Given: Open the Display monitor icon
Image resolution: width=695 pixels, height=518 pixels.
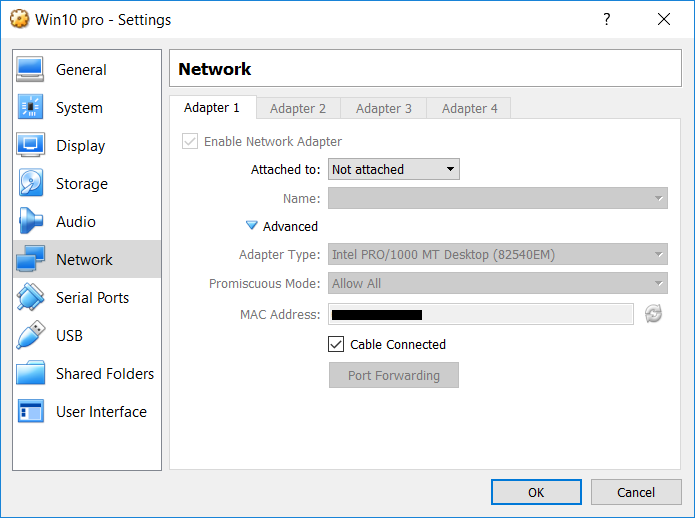Looking at the screenshot, I should tap(30, 146).
